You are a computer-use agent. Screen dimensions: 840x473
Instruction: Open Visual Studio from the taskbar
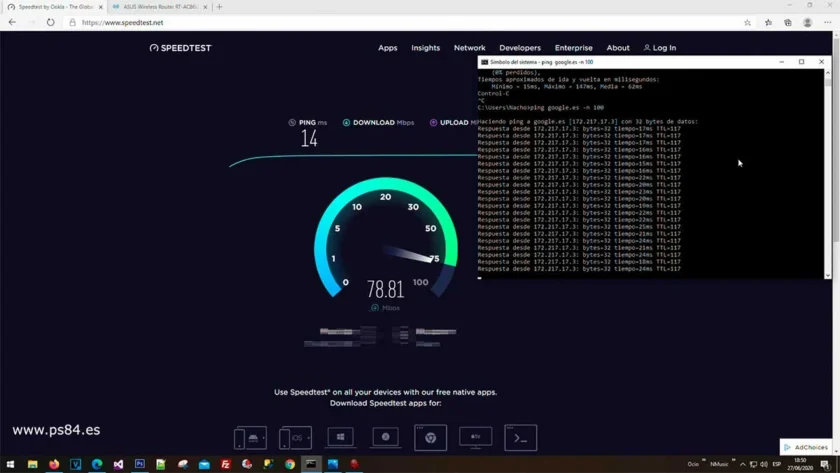coord(118,464)
